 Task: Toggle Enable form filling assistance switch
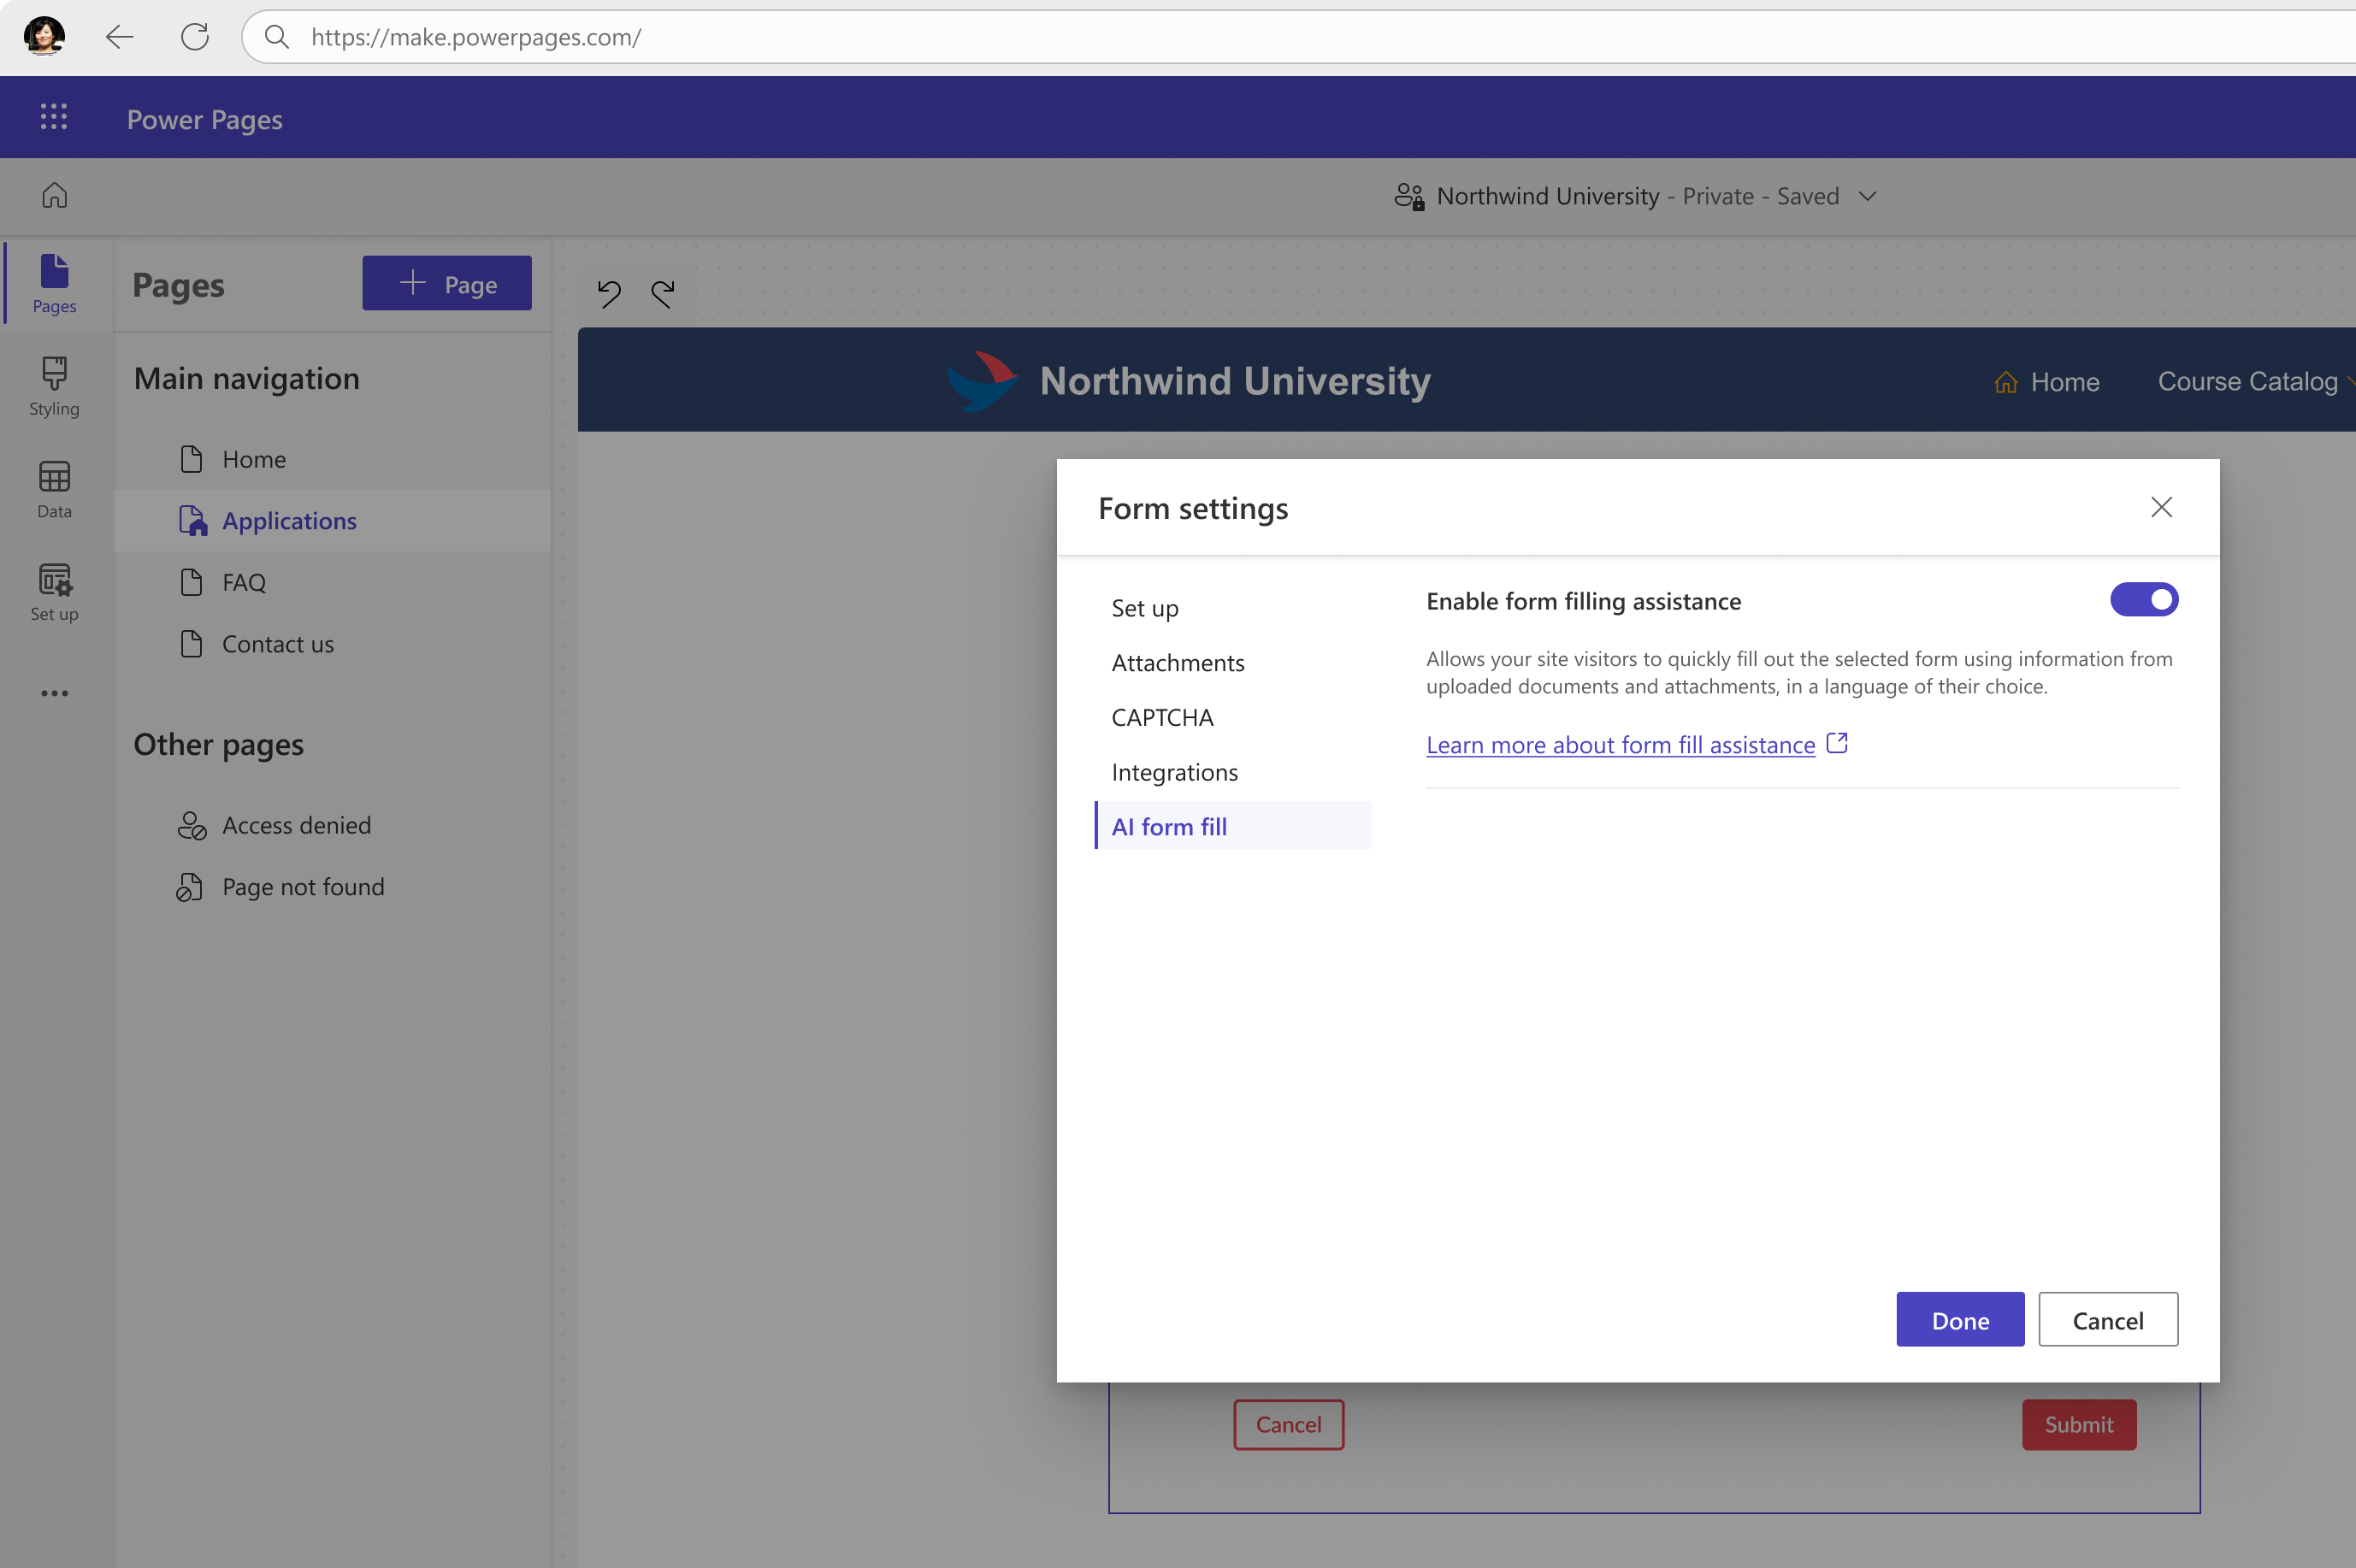(x=2144, y=600)
